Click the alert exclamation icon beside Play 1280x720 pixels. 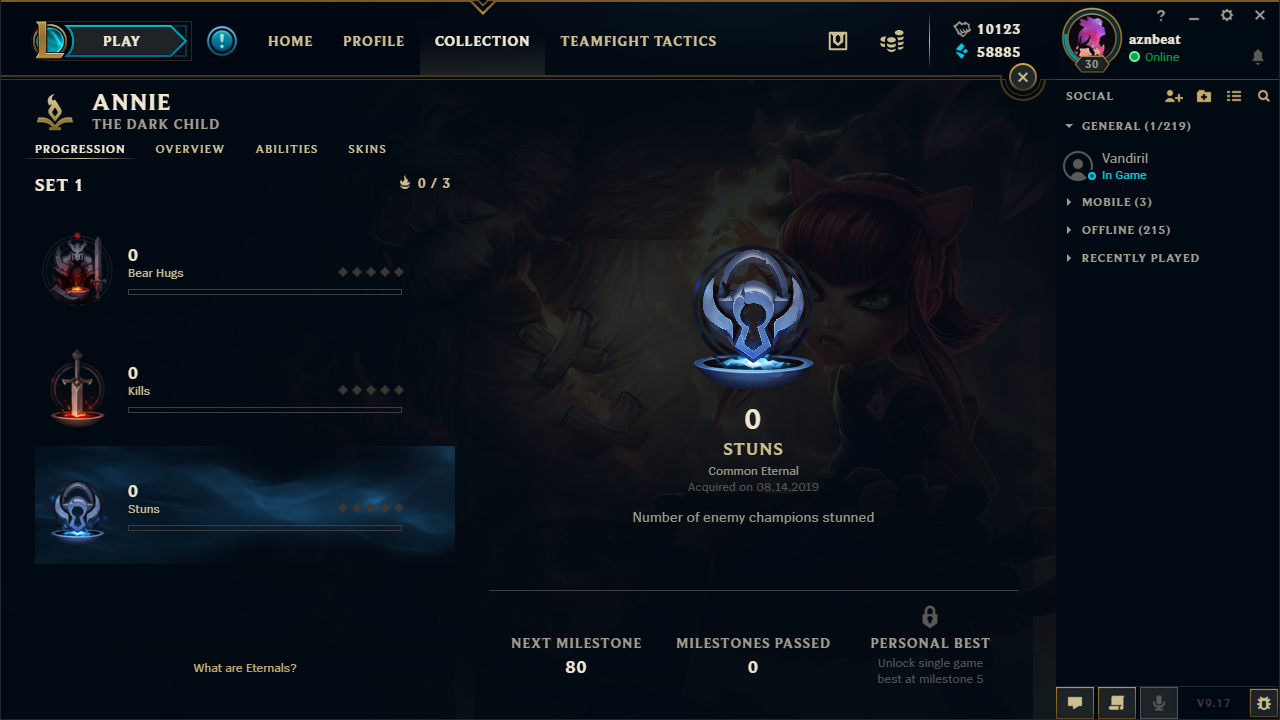[222, 41]
